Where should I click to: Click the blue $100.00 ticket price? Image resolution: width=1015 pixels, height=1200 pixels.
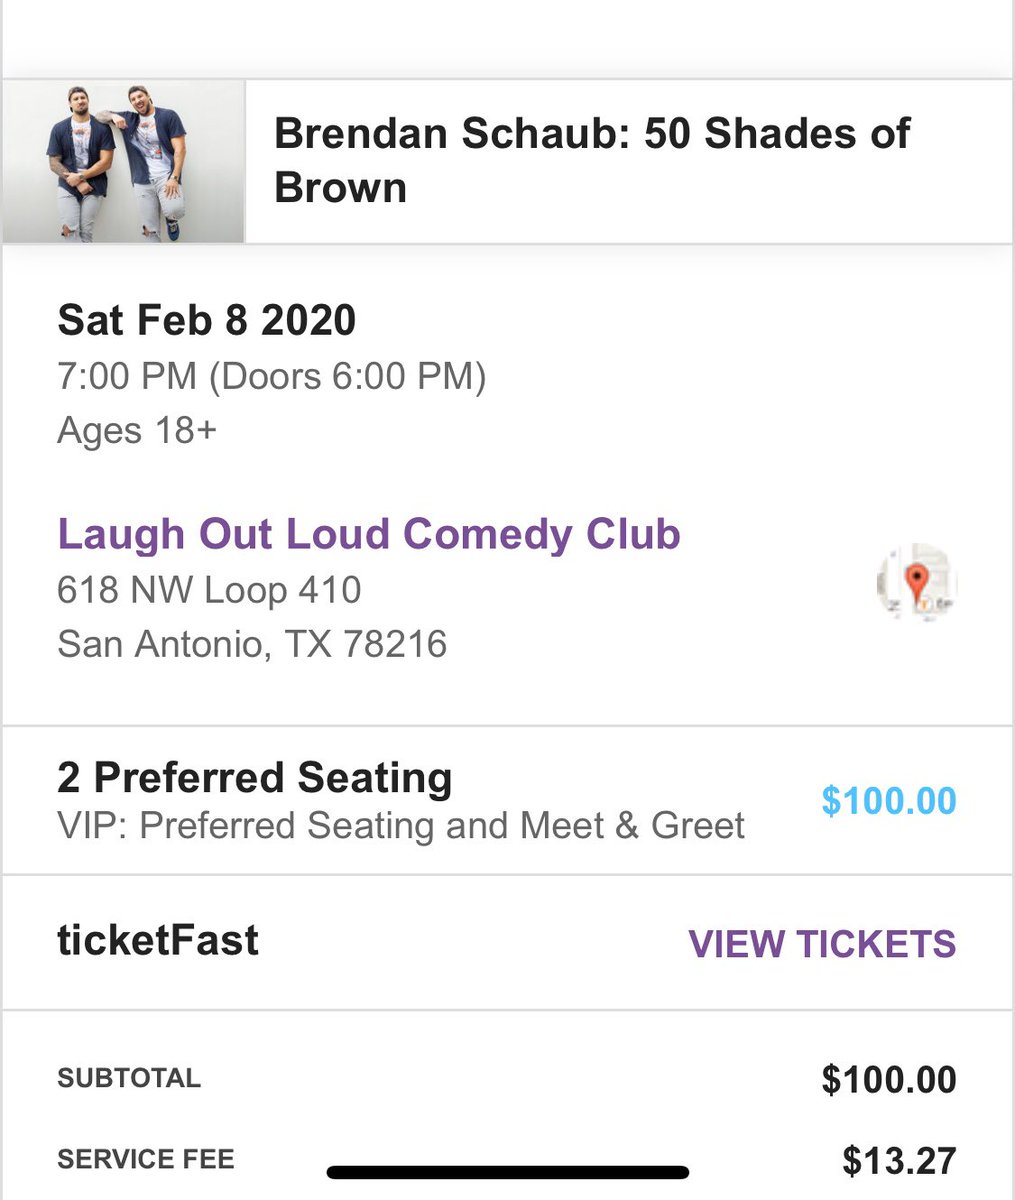pos(888,801)
